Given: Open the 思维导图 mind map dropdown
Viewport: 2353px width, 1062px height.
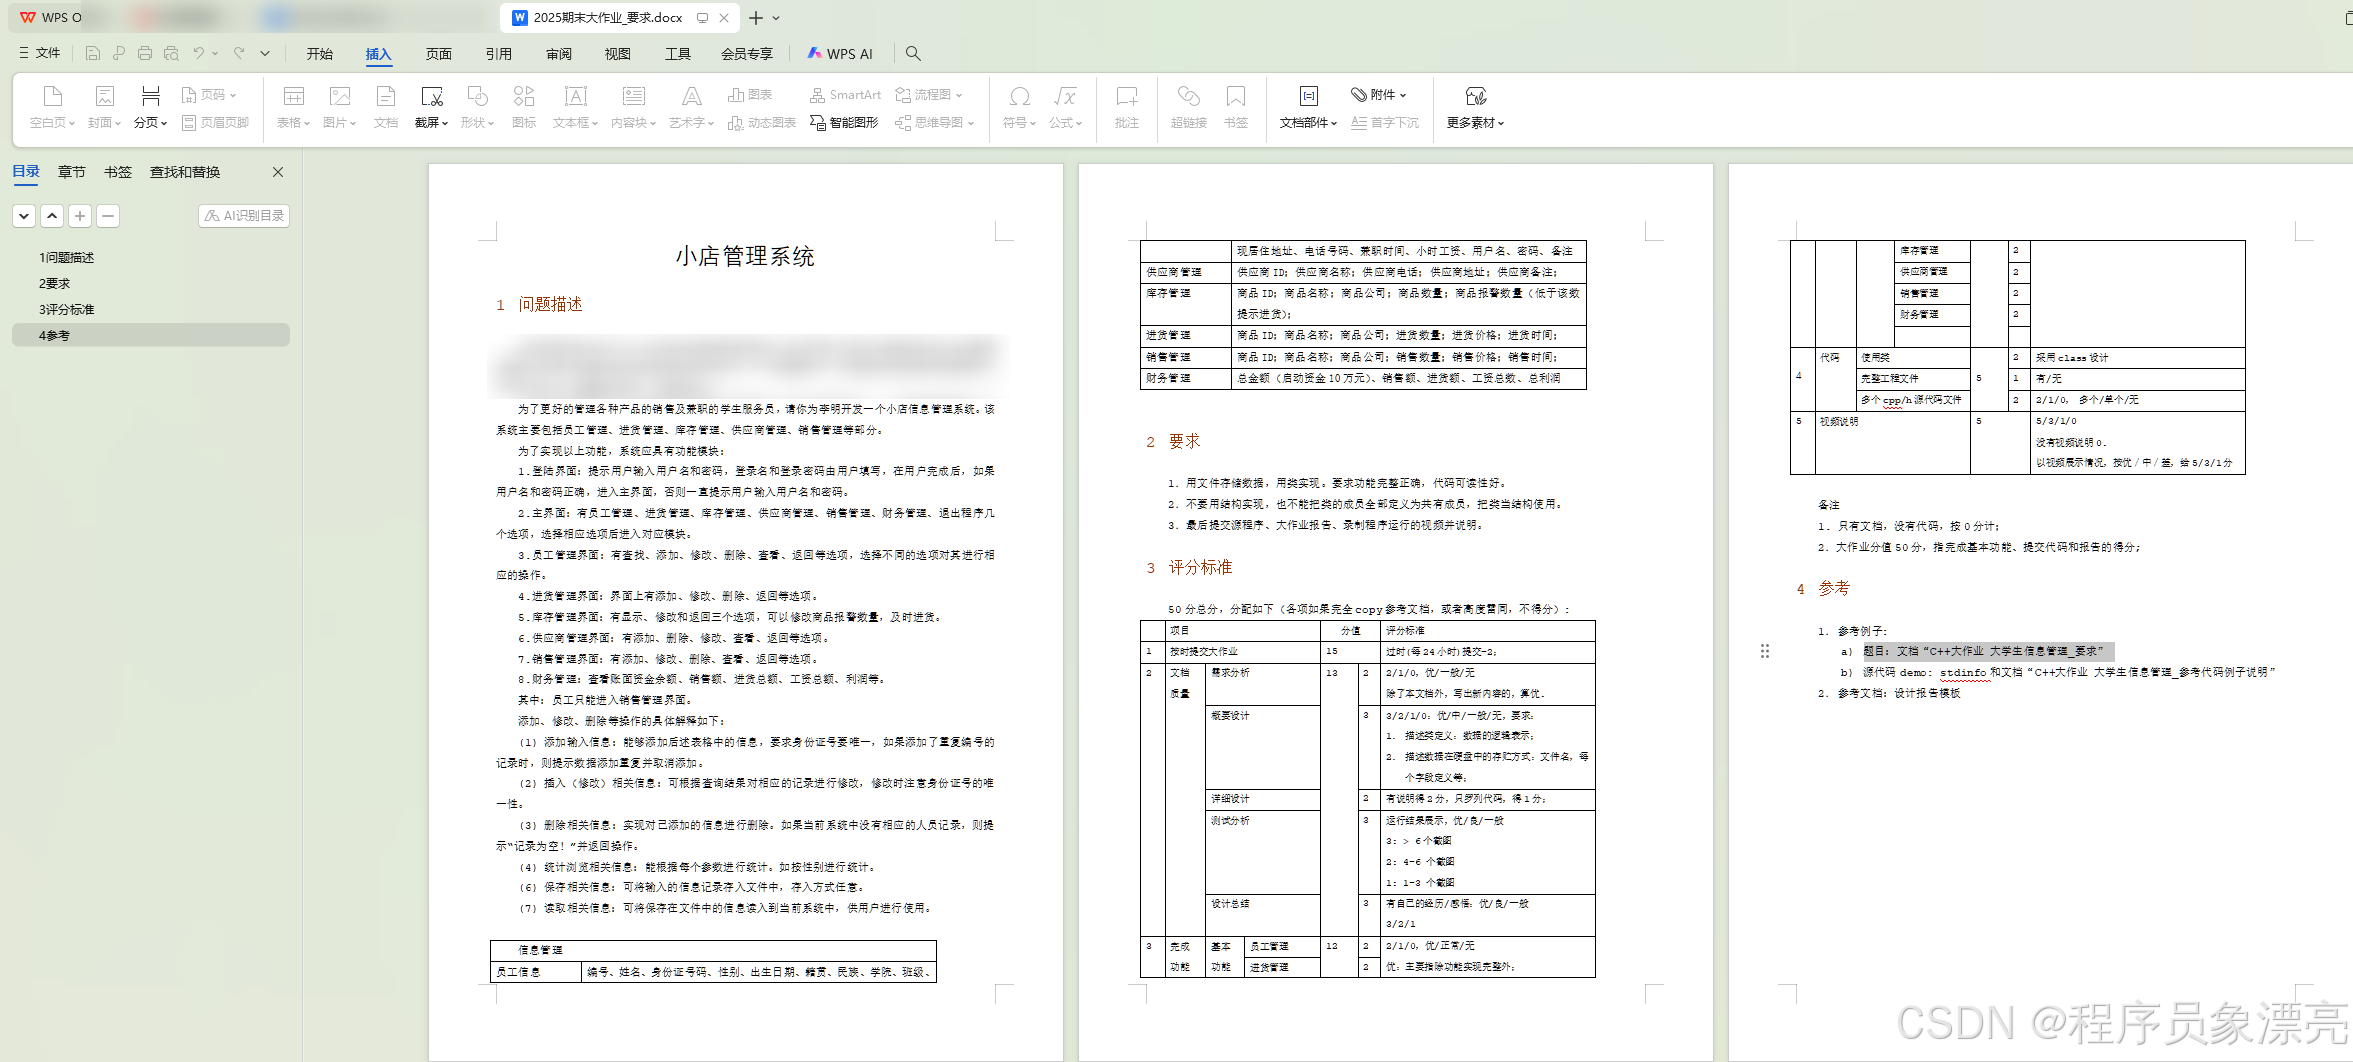Looking at the screenshot, I should (x=934, y=122).
